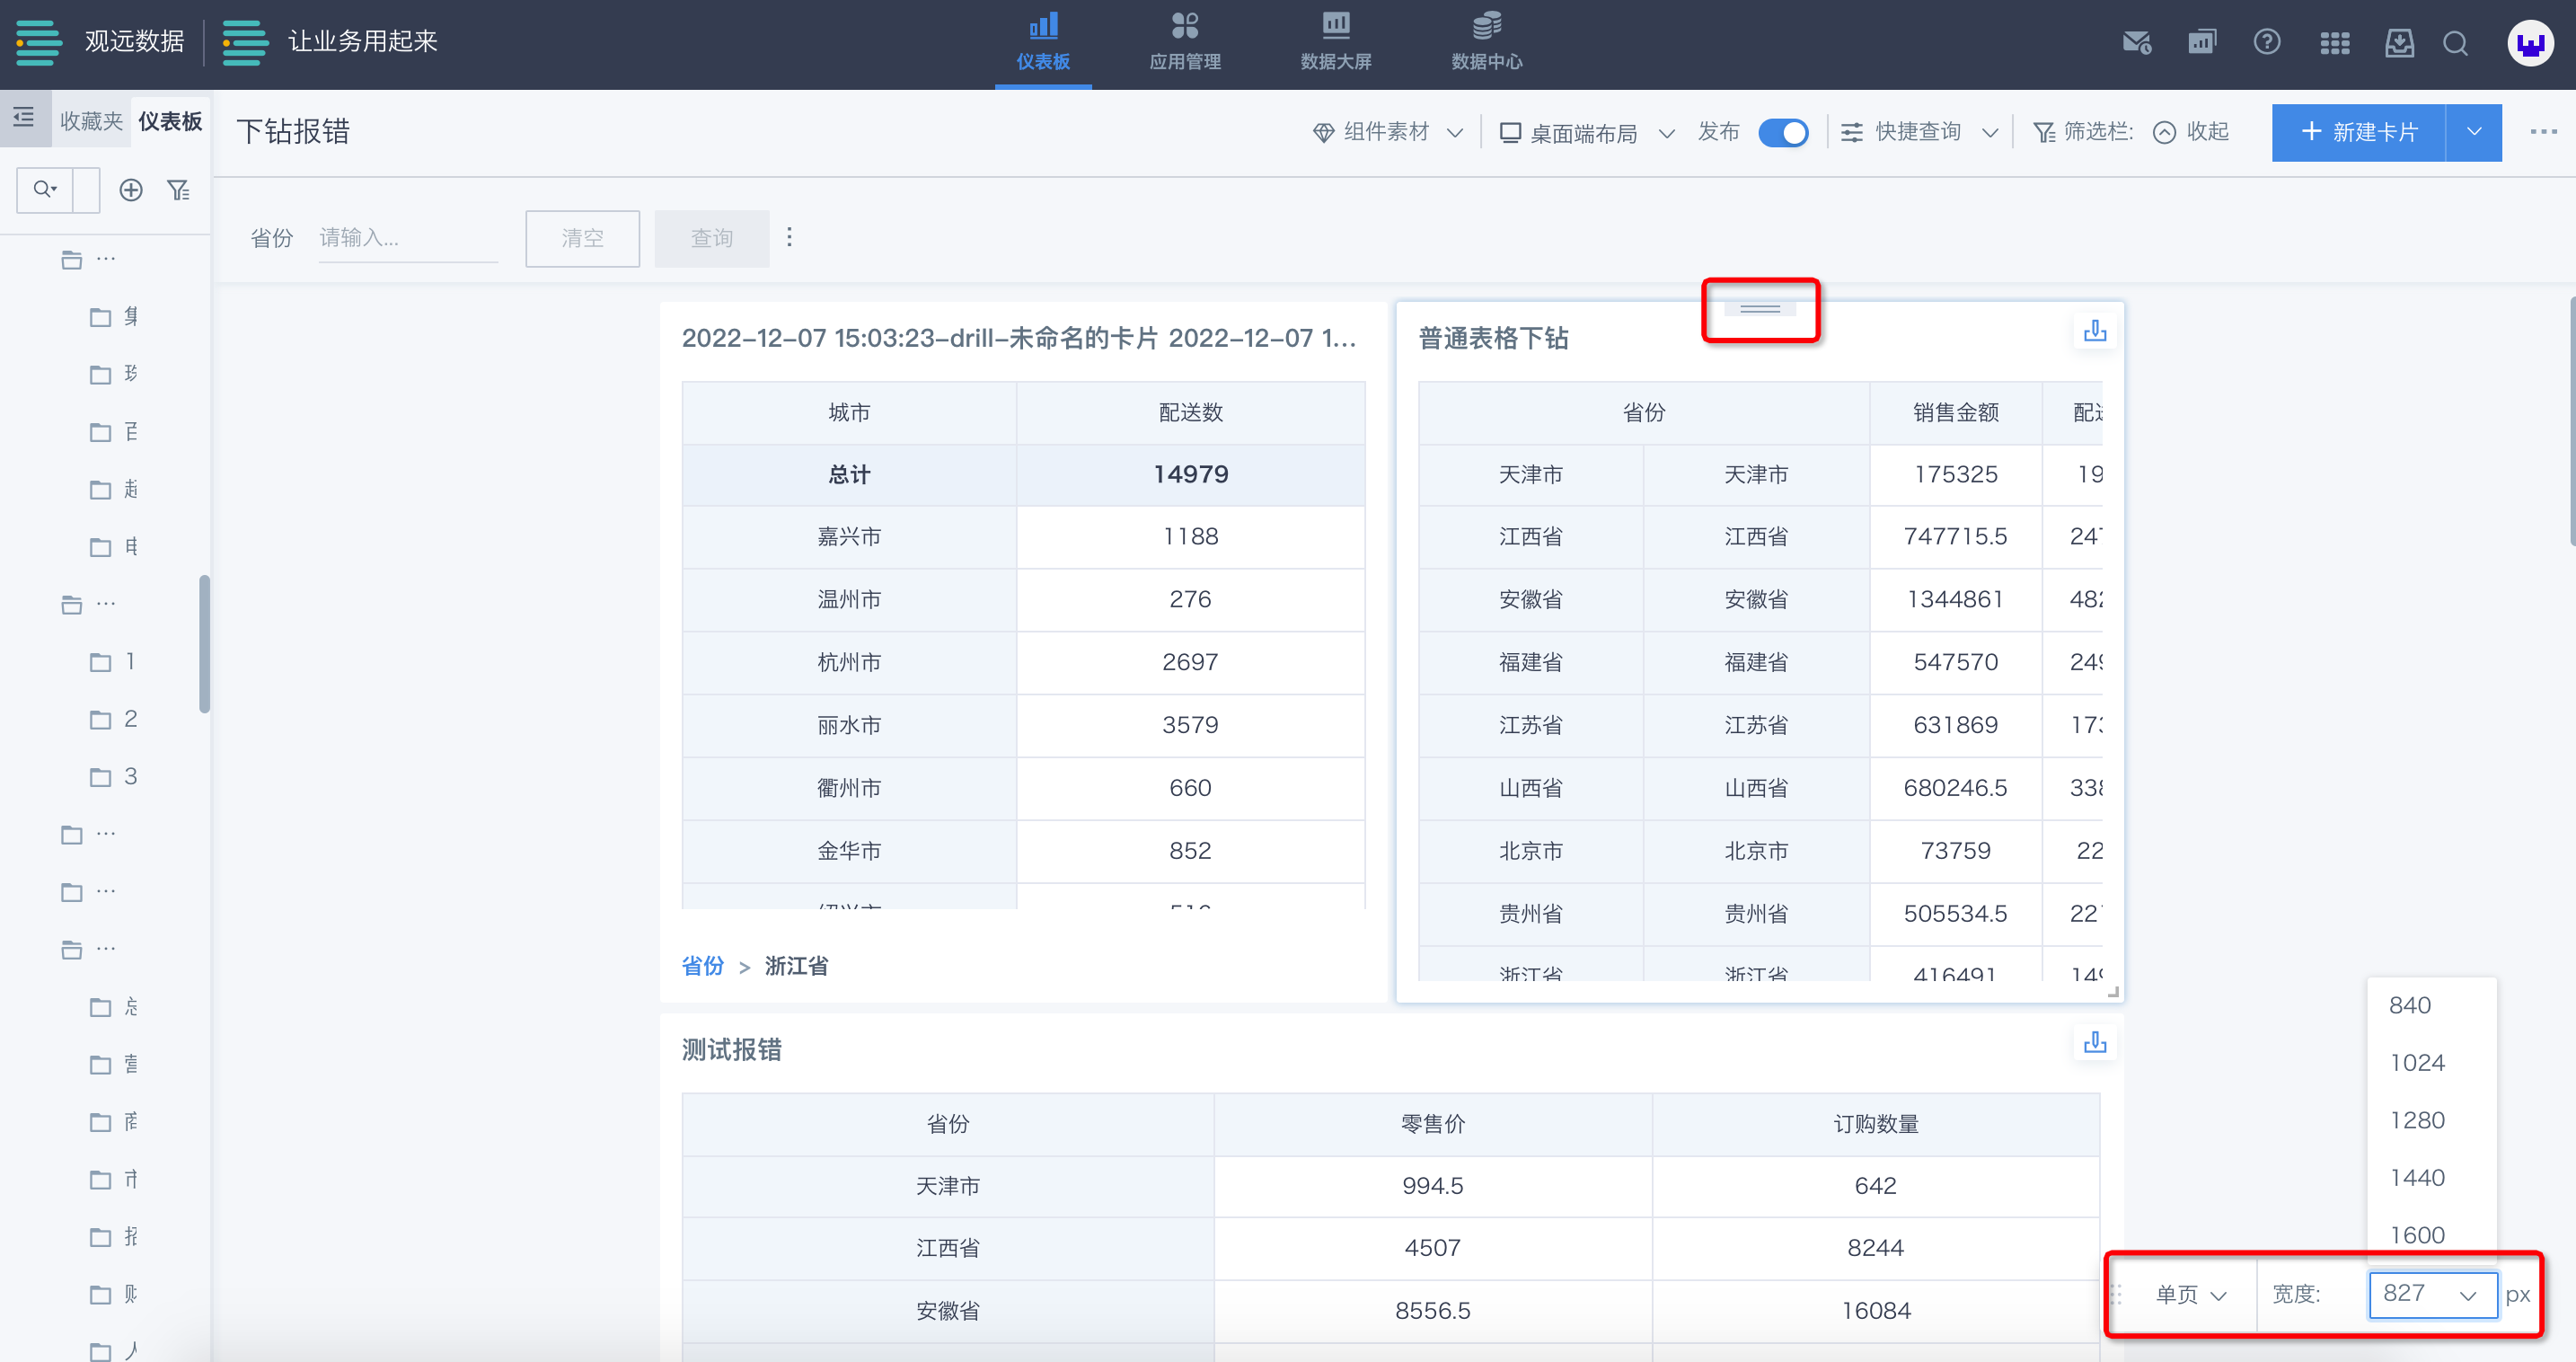The width and height of the screenshot is (2576, 1362).
Task: Click the sidebar filter funnel icon
Action: [178, 190]
